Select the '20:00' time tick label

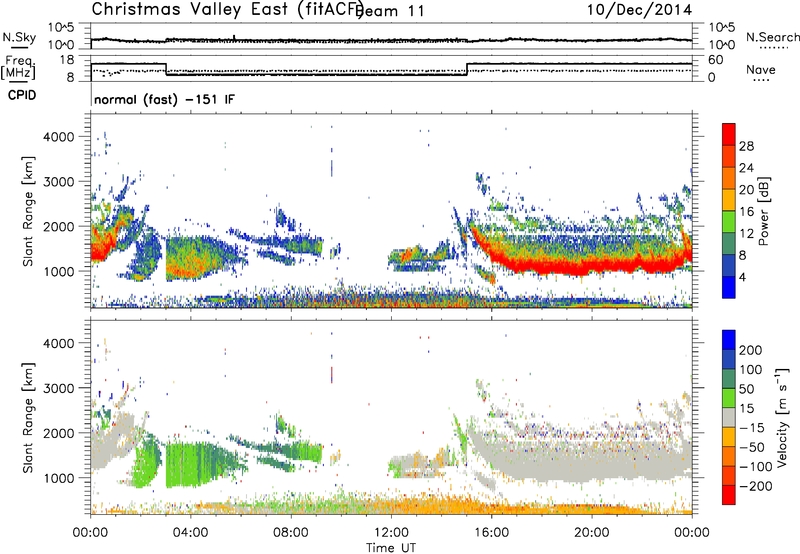click(x=591, y=533)
